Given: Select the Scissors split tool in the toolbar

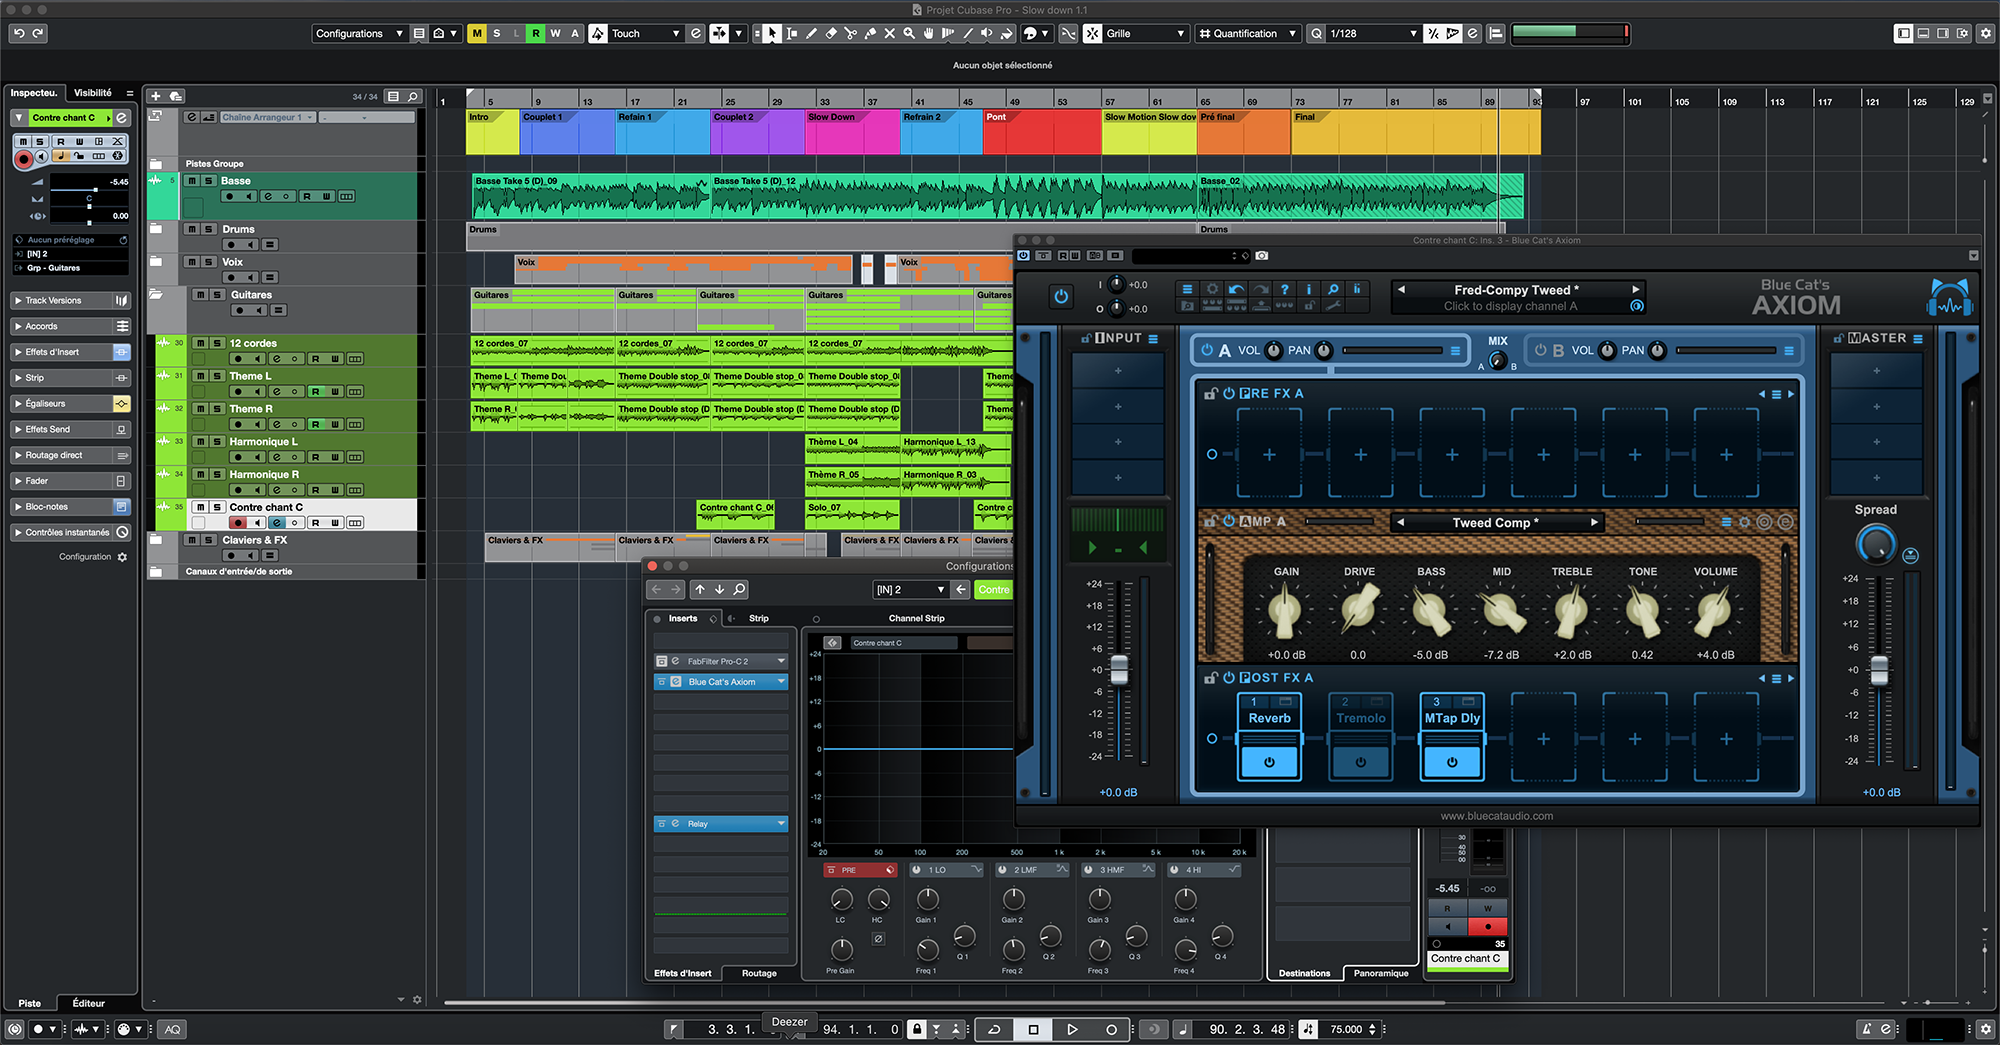Looking at the screenshot, I should pyautogui.click(x=850, y=33).
